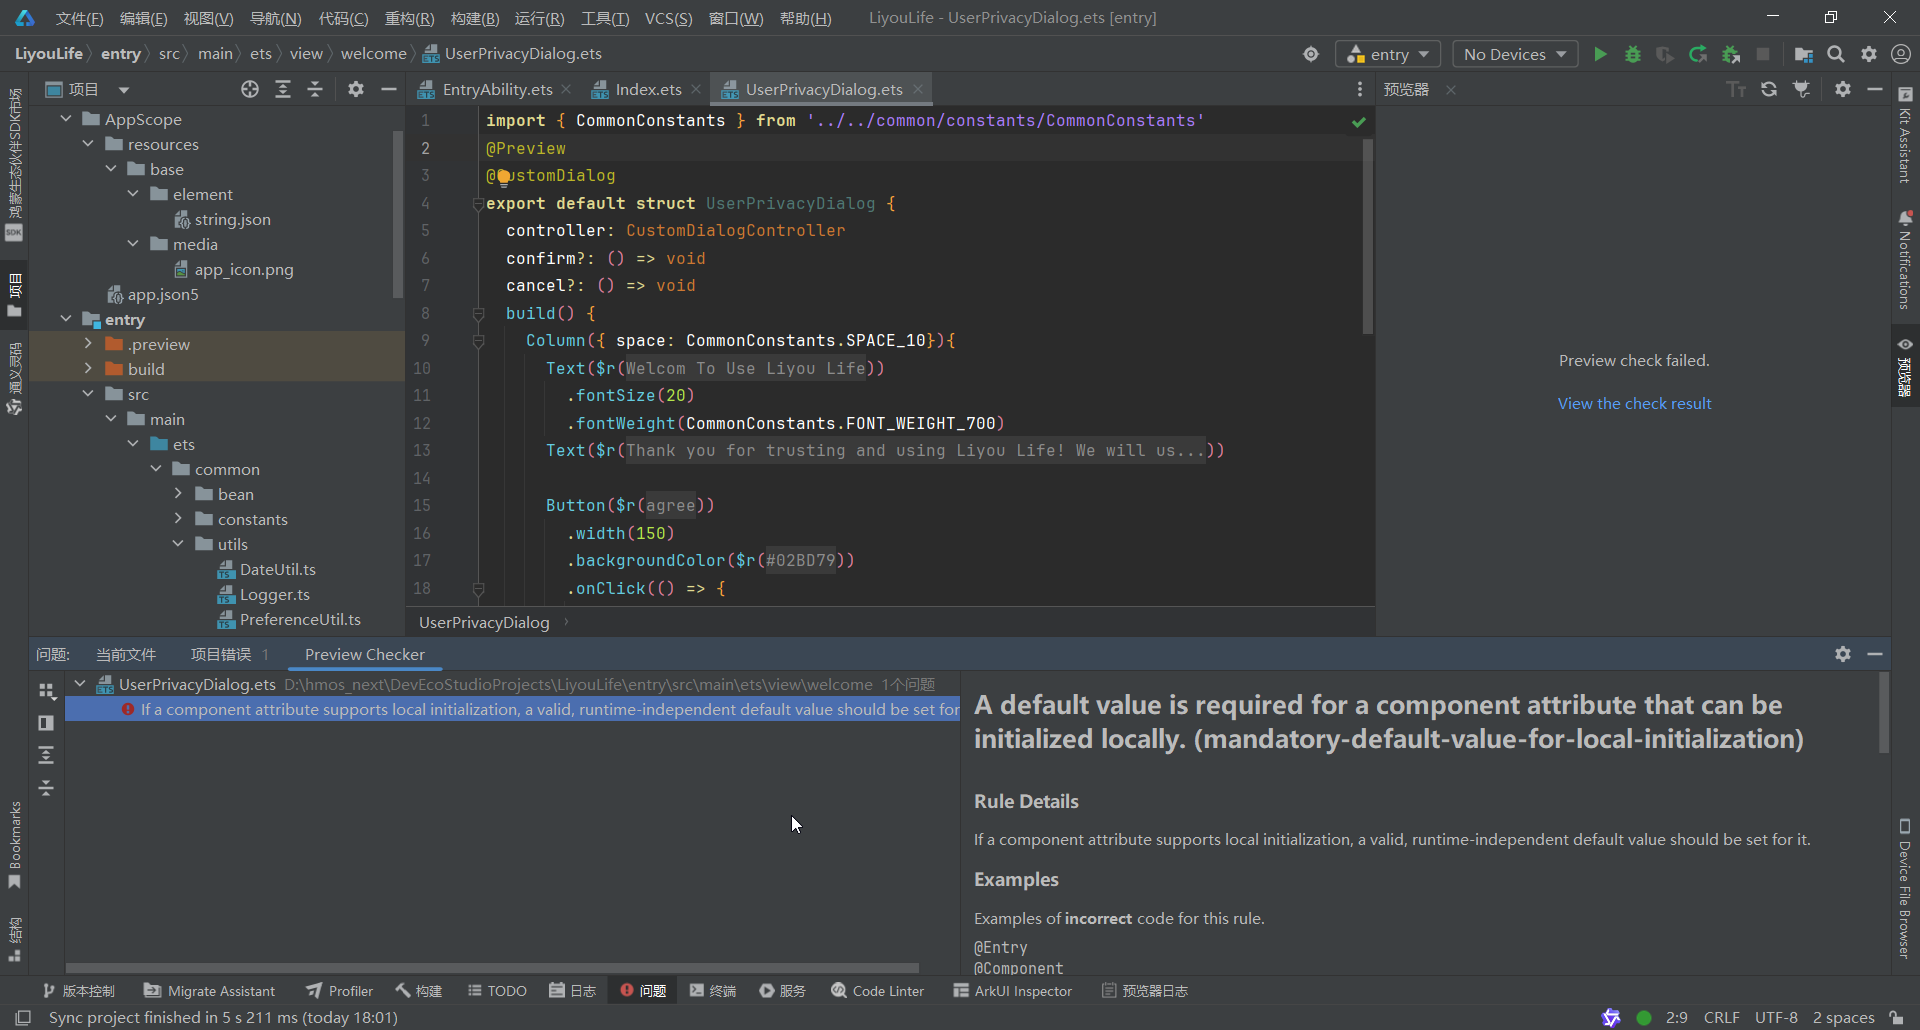Image resolution: width=1920 pixels, height=1030 pixels.
Task: Hide the project tool panel
Action: point(389,89)
